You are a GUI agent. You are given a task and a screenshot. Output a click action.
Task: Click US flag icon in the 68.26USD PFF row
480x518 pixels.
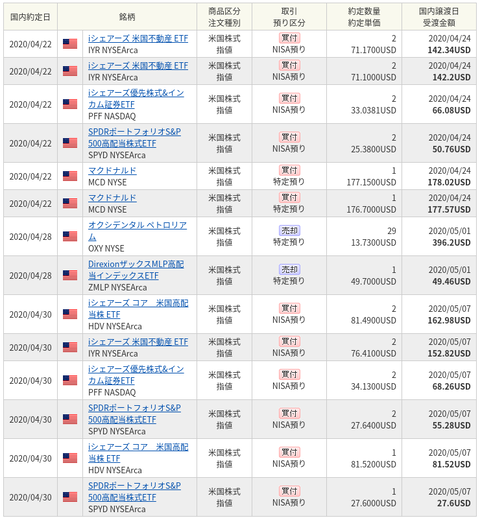(70, 380)
